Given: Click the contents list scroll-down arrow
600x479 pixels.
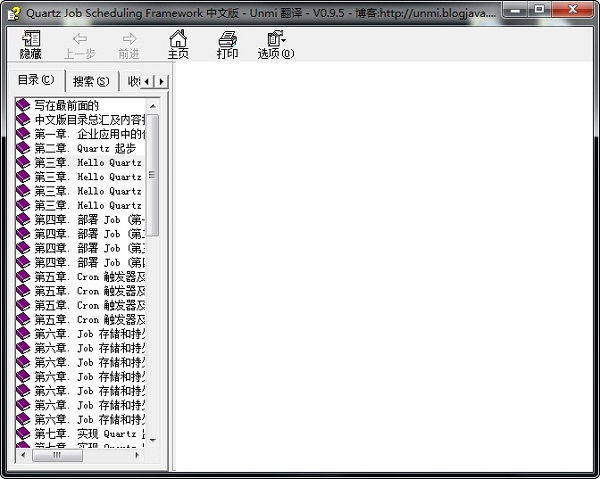Looking at the screenshot, I should pos(153,440).
